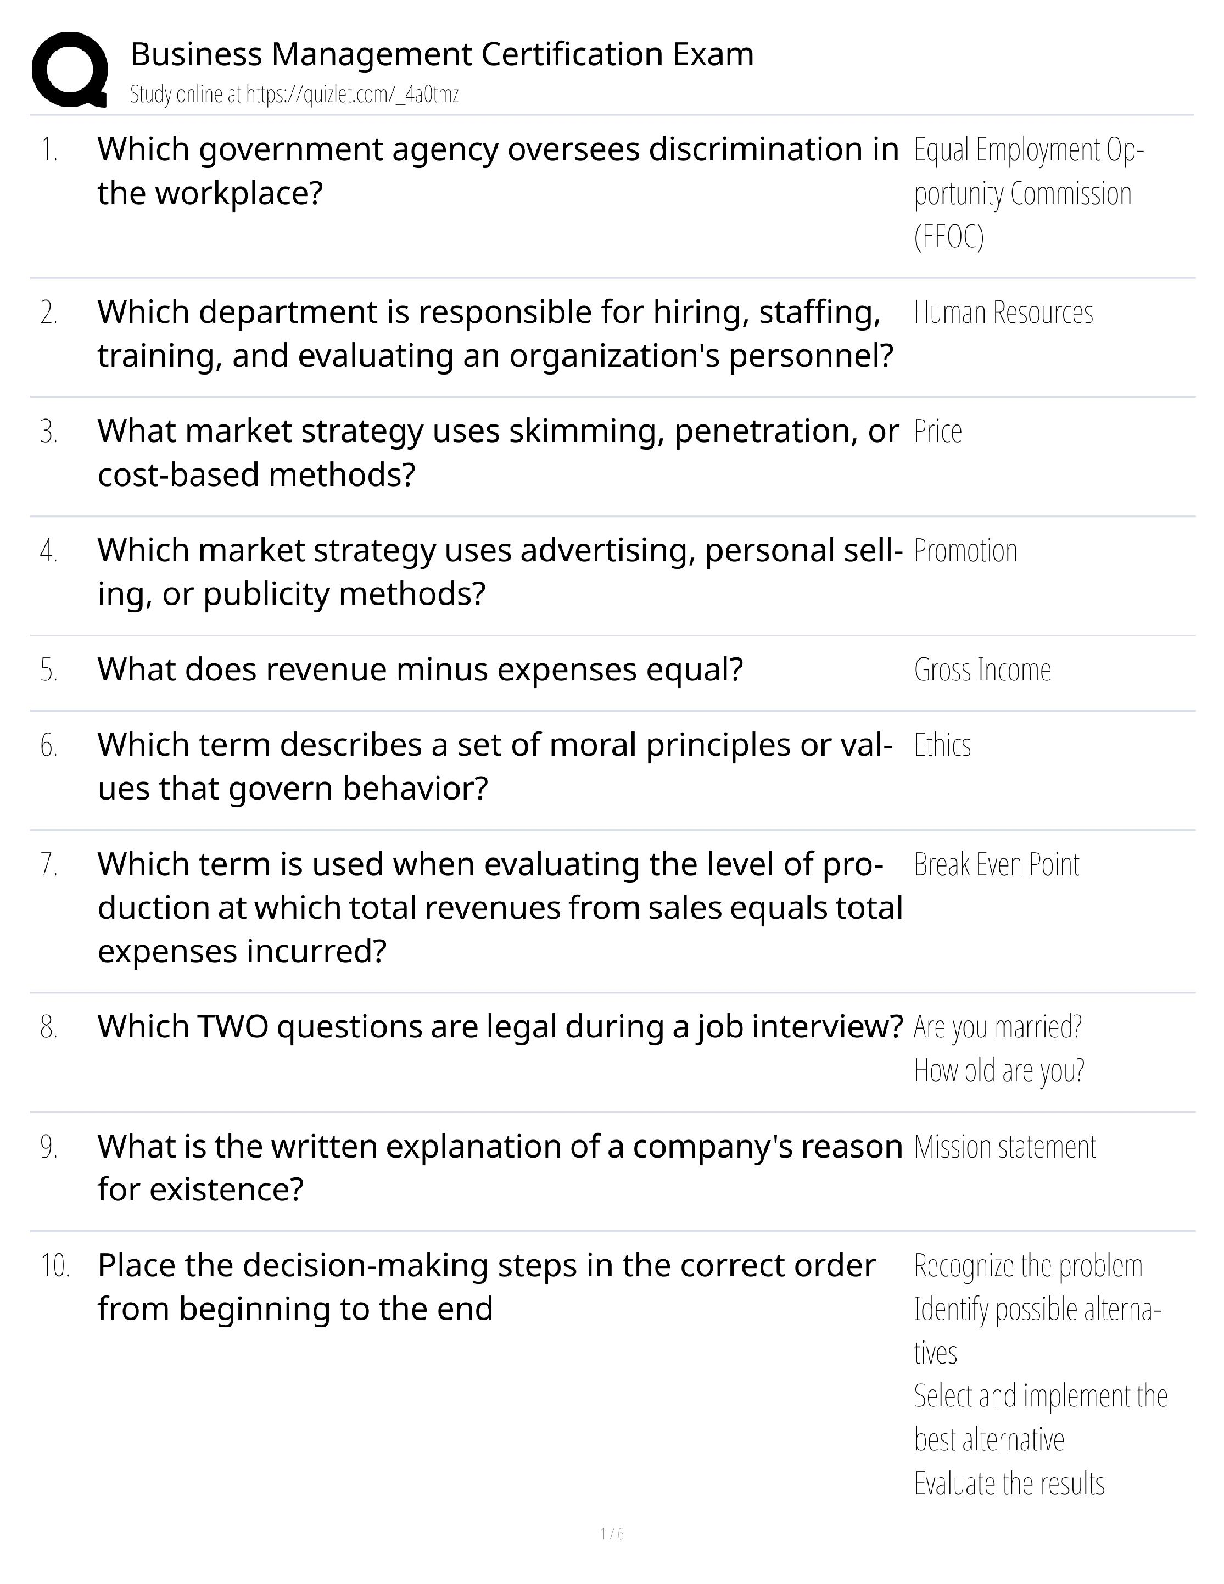This screenshot has height=1584, width=1224.
Task: Click the Break Even Point answer
Action: coord(996,865)
